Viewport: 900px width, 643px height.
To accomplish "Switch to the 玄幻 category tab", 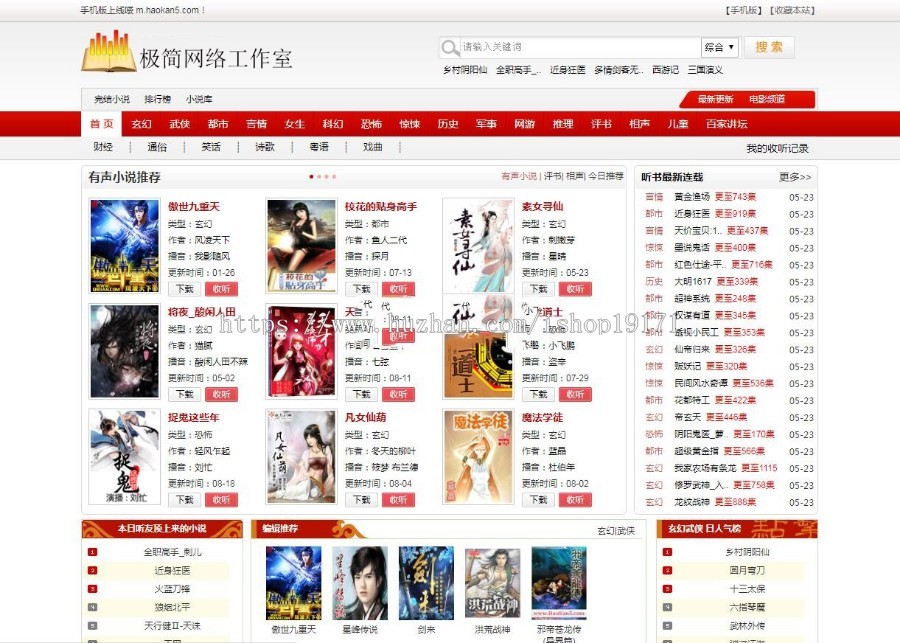I will [140, 124].
